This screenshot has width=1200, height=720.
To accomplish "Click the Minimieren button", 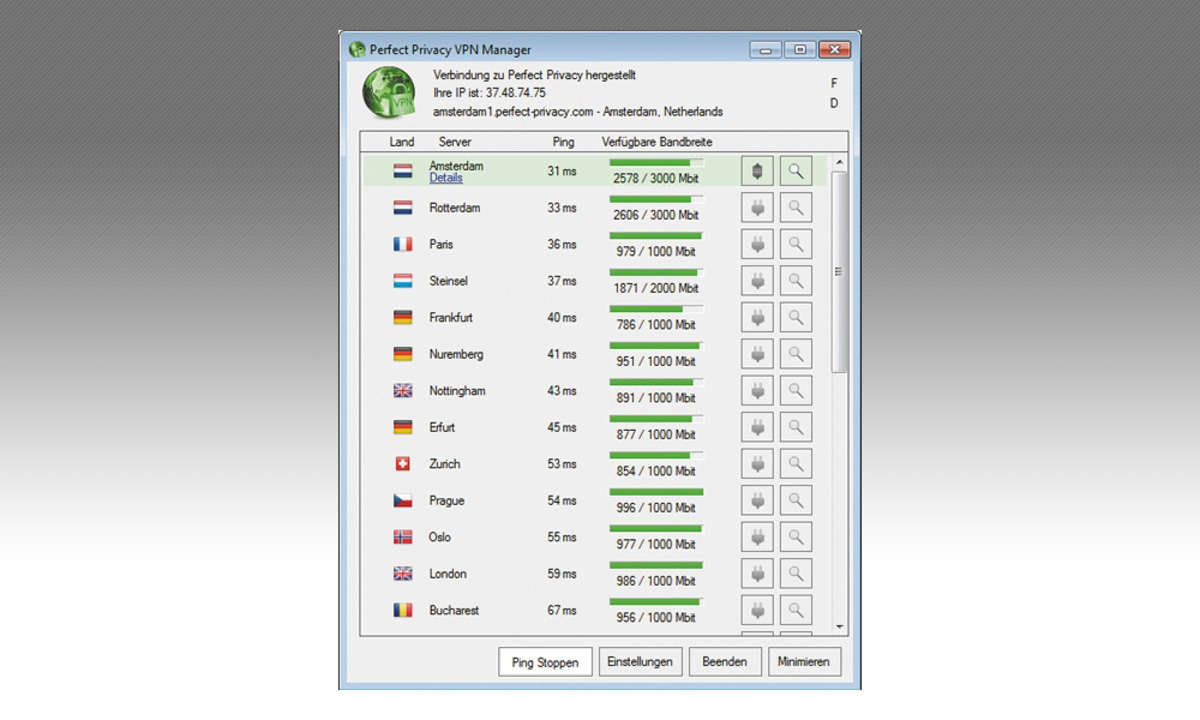I will [804, 662].
